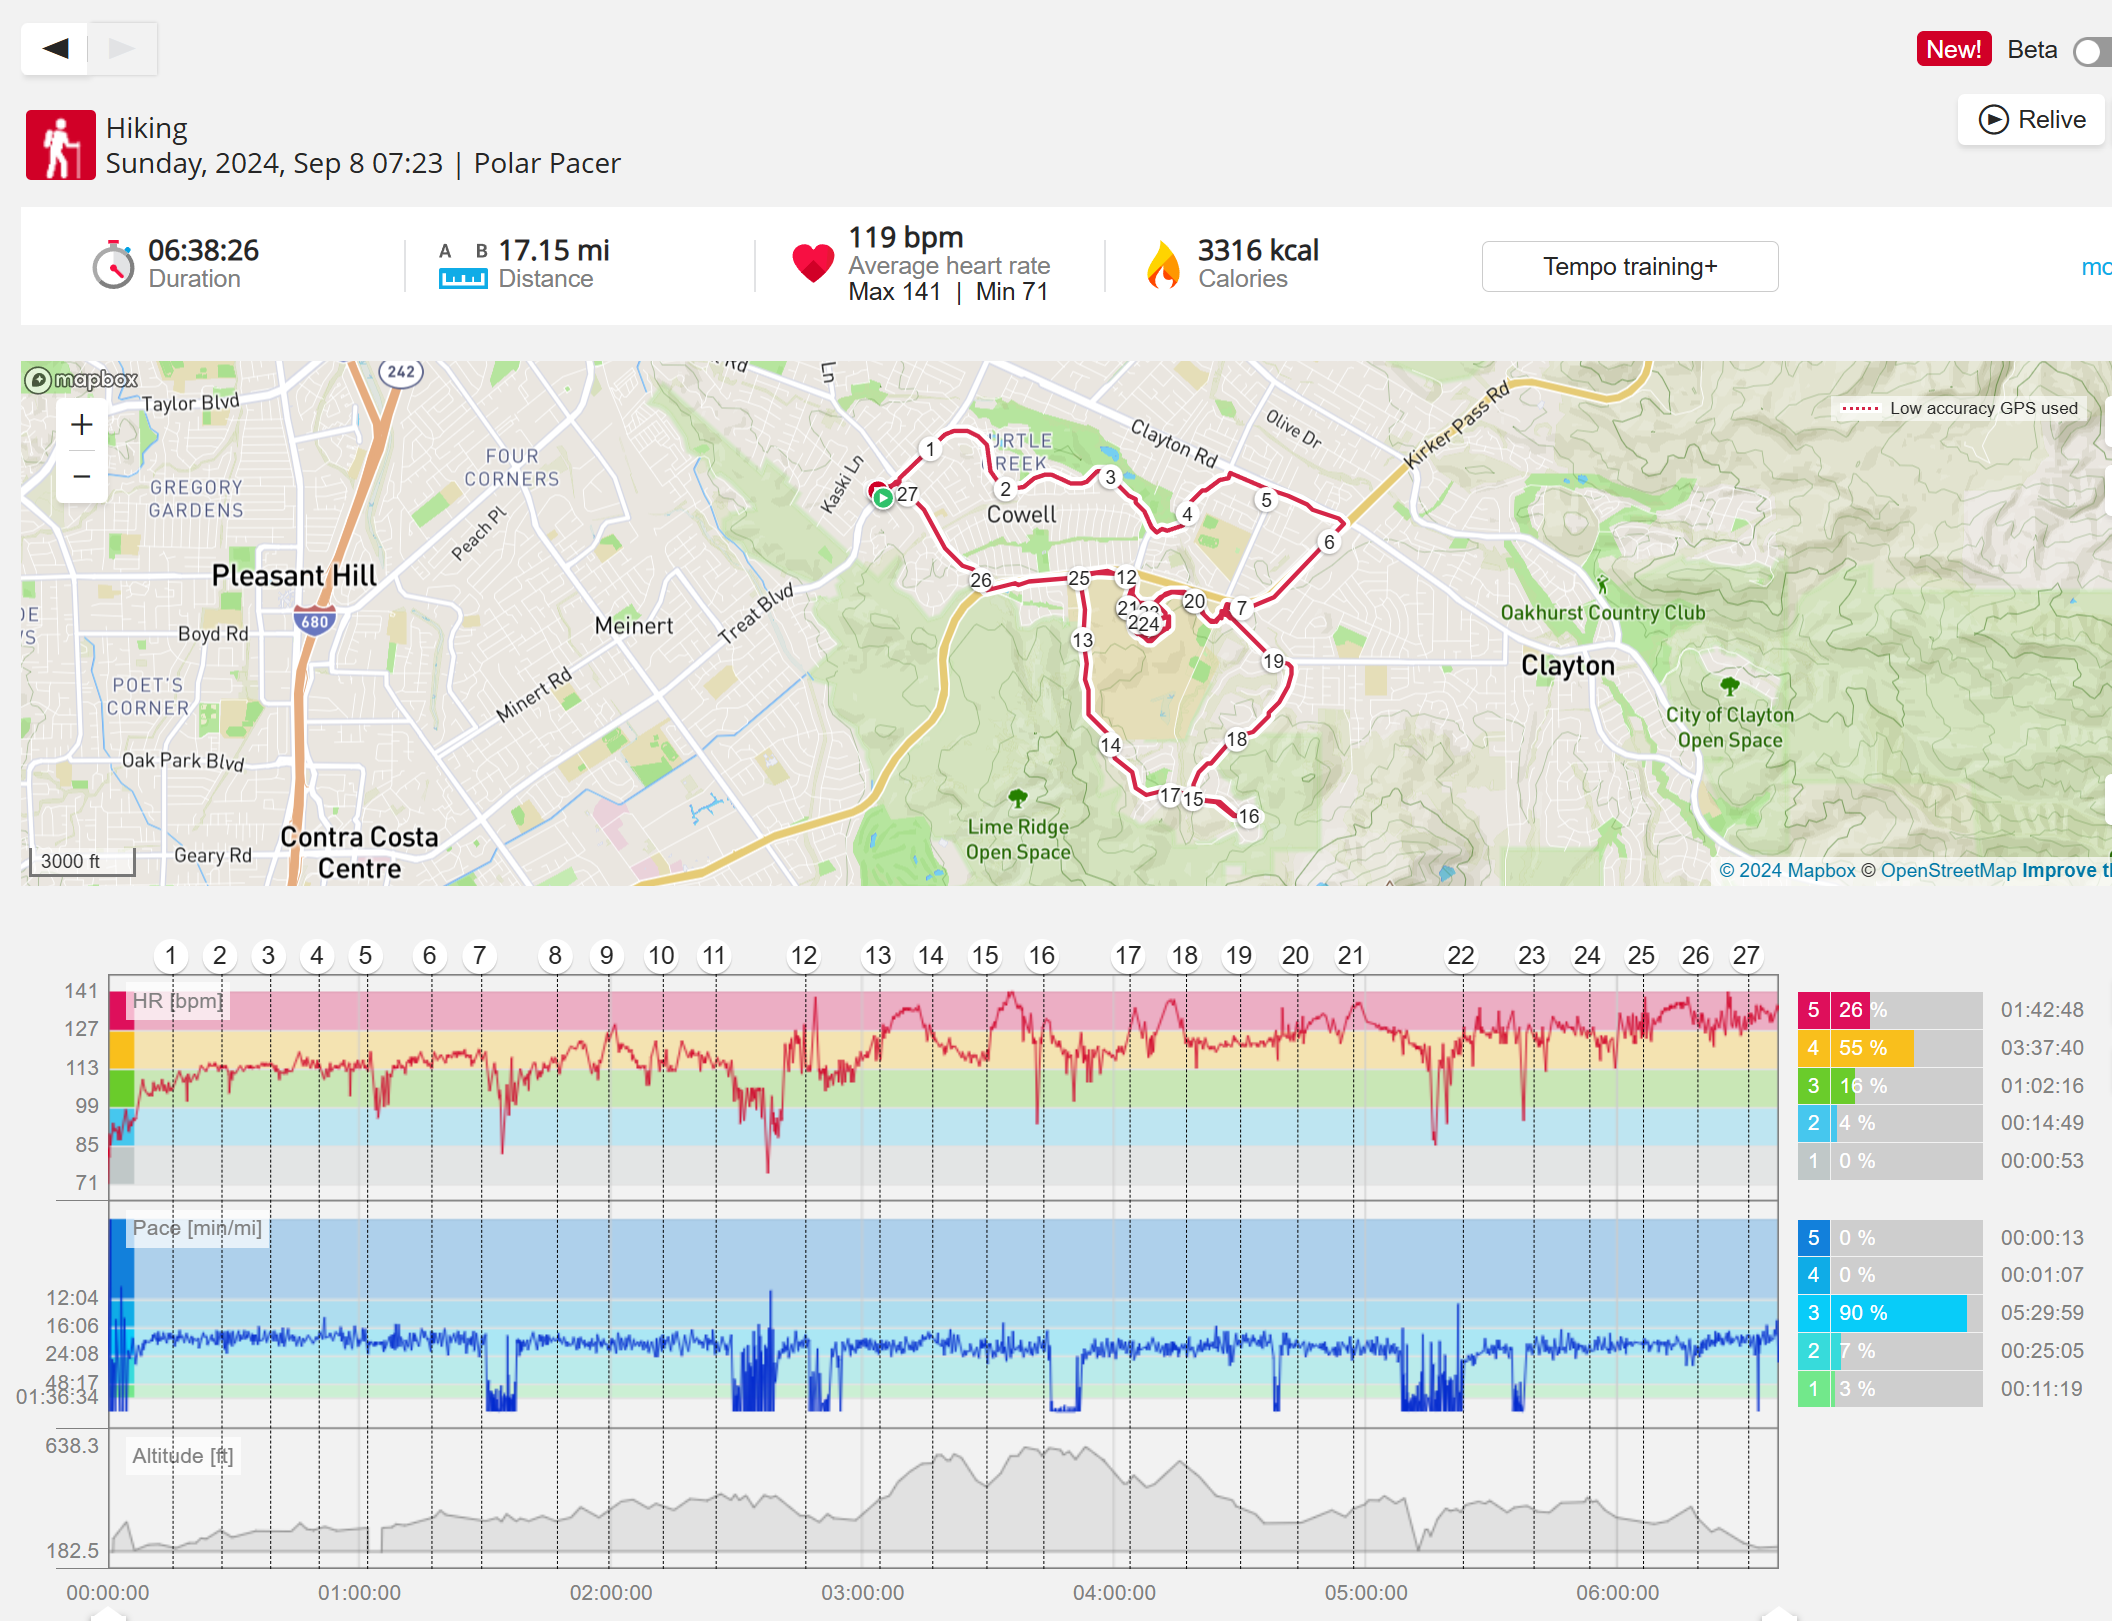Click the back arrow navigation icon

[55, 48]
